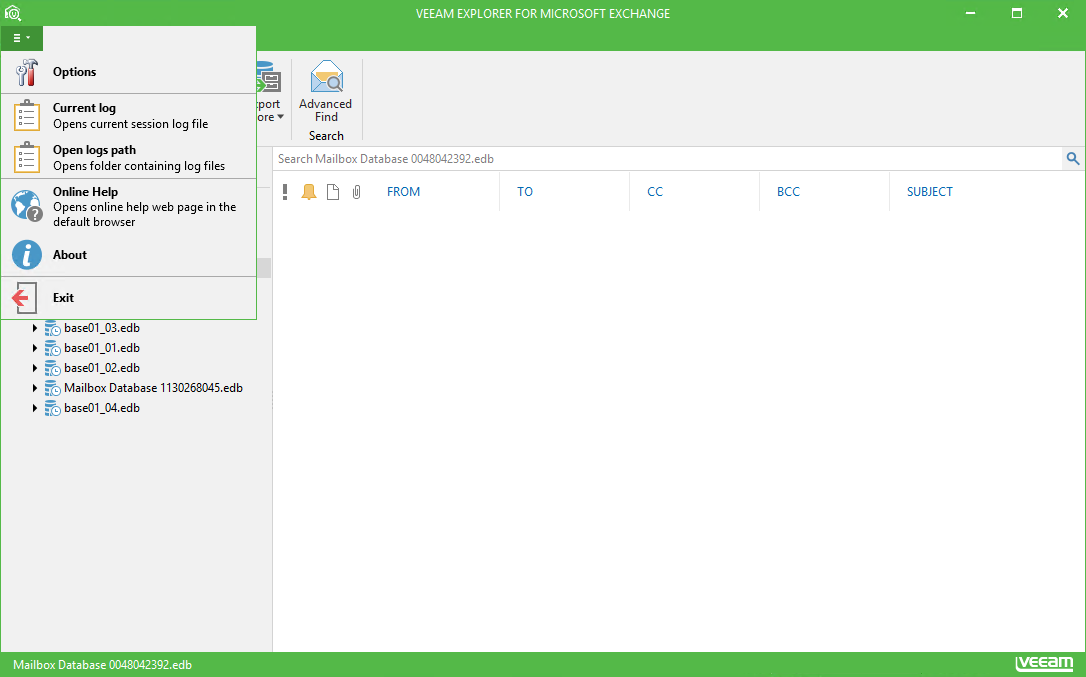
Task: Choose About in the menu
Action: pos(129,255)
